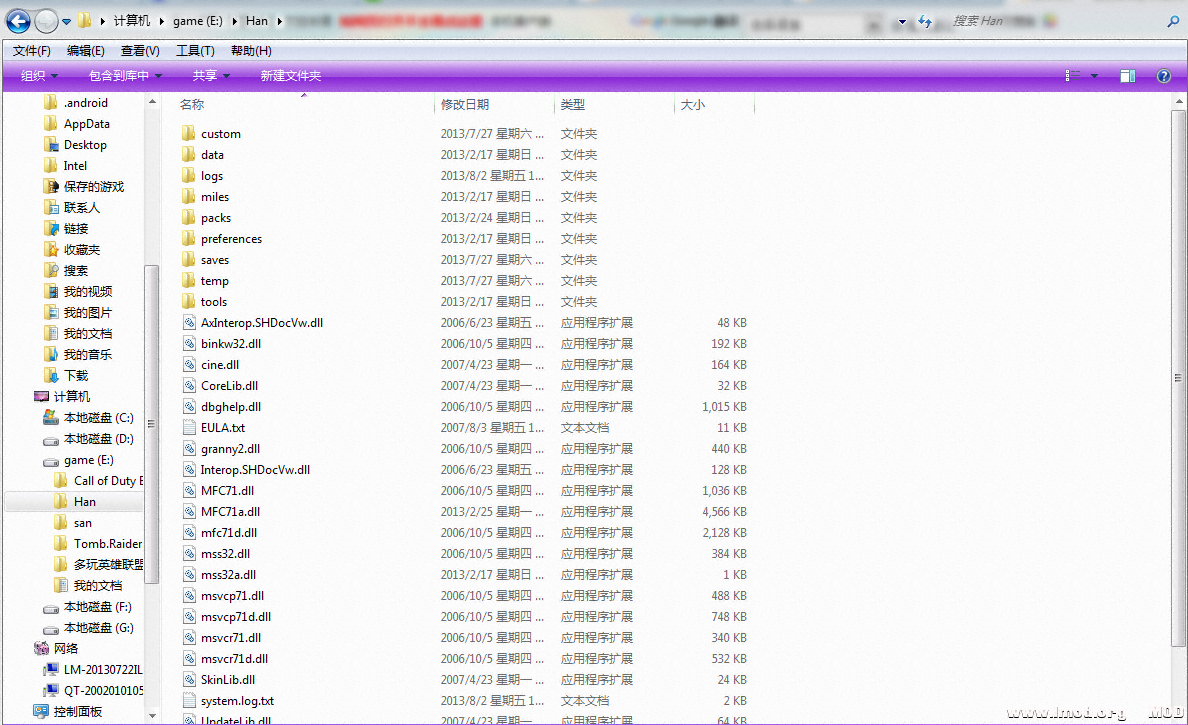Expand the 组织 dropdown menu
Image resolution: width=1188 pixels, height=725 pixels.
coord(39,76)
